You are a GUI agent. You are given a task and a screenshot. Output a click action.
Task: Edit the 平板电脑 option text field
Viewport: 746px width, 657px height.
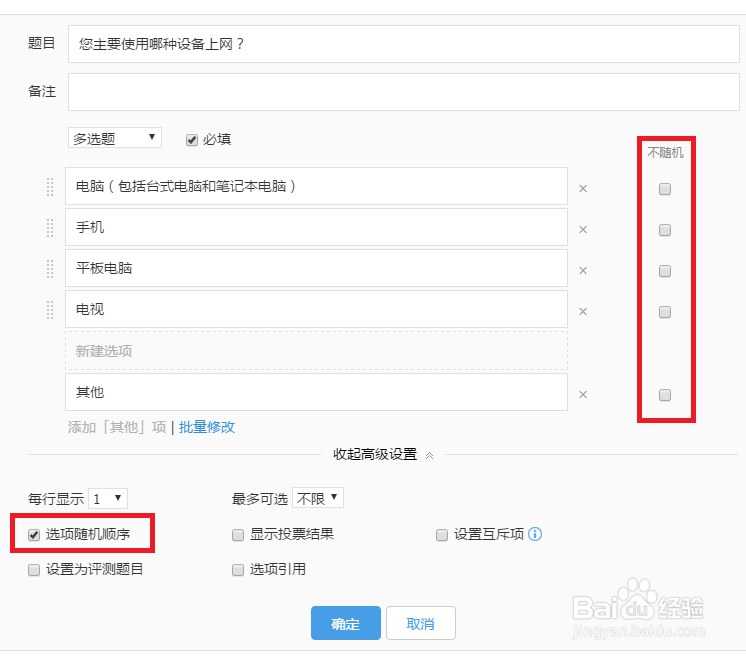click(316, 268)
